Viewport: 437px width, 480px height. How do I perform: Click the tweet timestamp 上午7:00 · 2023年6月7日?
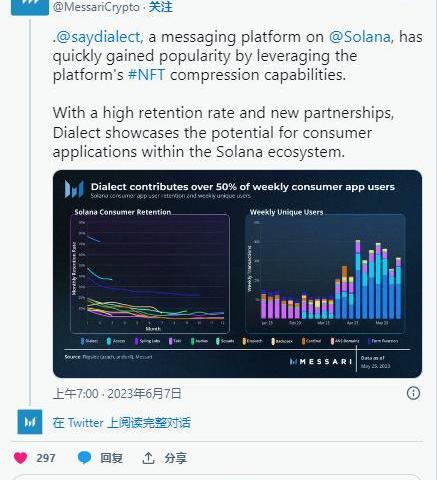tap(117, 394)
